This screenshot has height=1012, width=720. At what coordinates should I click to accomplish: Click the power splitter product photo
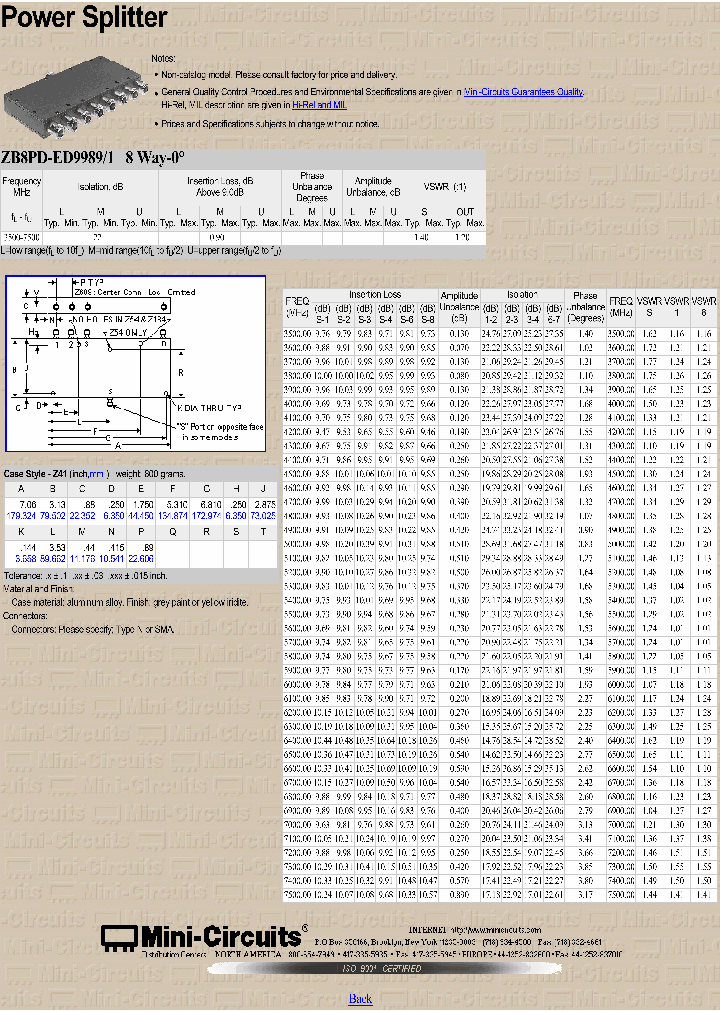pos(76,97)
